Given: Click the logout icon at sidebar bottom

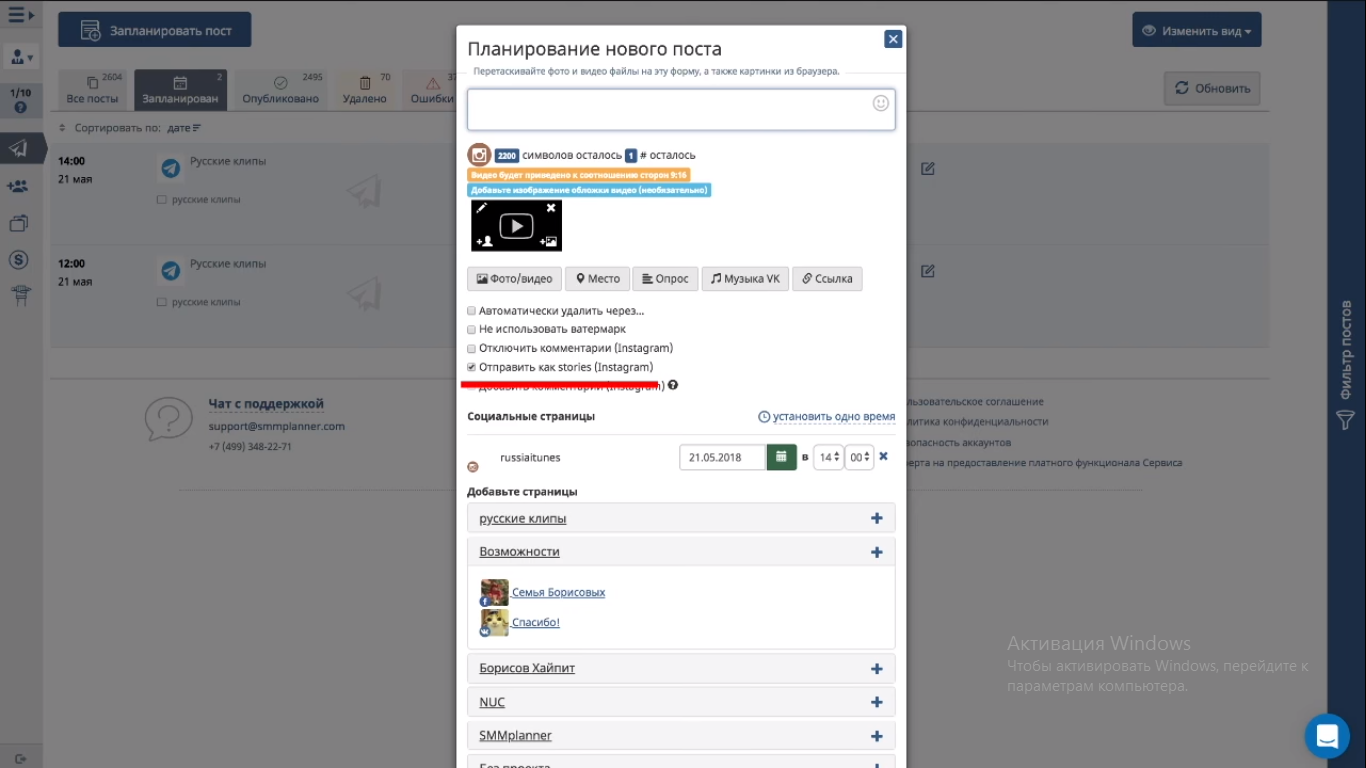Looking at the screenshot, I should tap(20, 758).
